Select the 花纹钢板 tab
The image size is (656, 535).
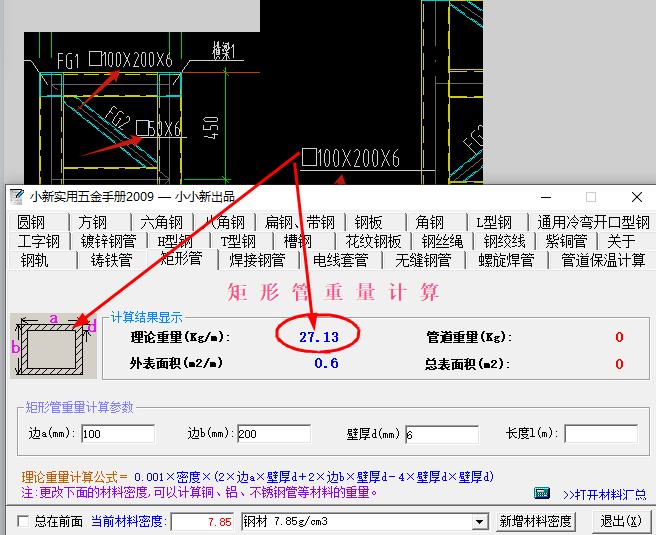click(x=373, y=241)
